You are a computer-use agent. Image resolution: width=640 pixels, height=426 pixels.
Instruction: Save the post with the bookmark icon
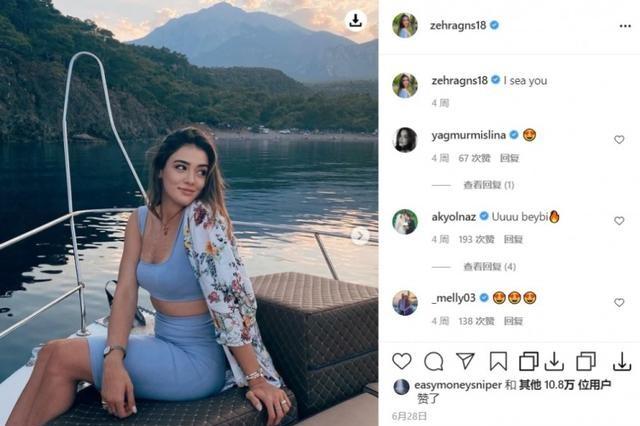click(x=498, y=361)
